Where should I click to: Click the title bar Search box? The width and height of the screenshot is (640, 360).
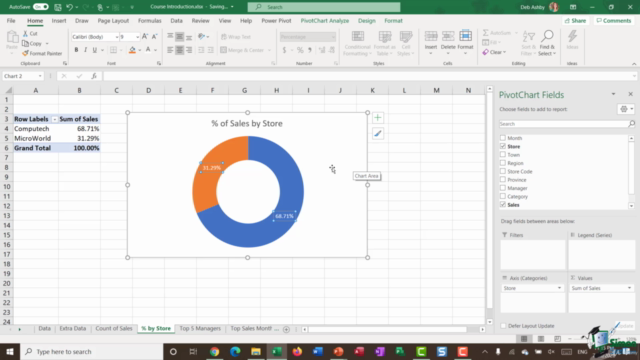[324, 7]
